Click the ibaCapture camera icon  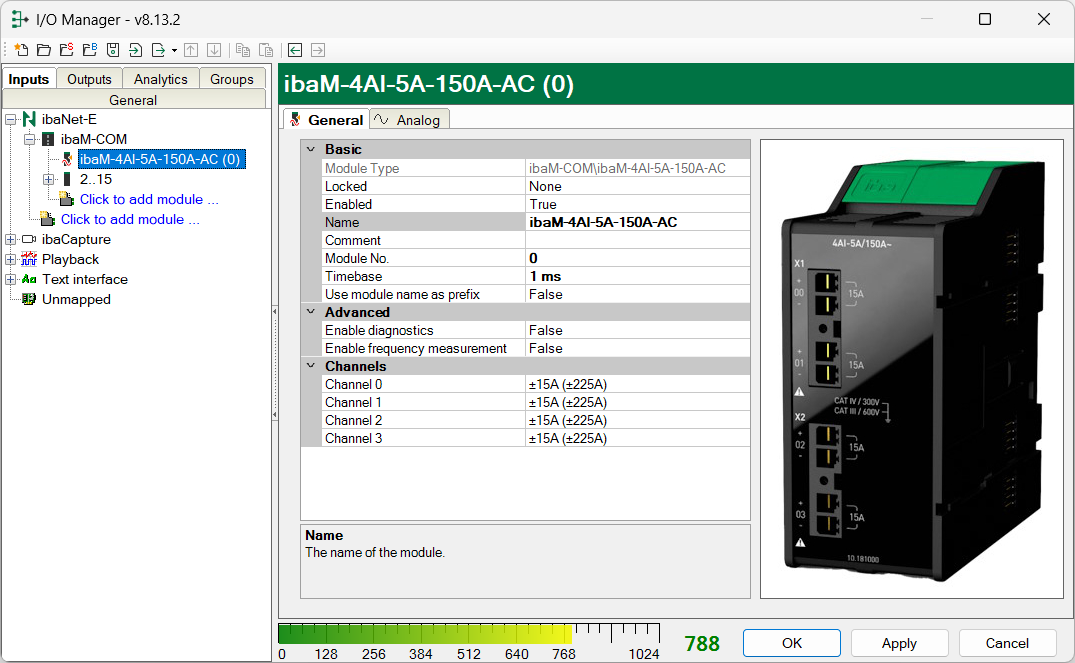[x=29, y=239]
